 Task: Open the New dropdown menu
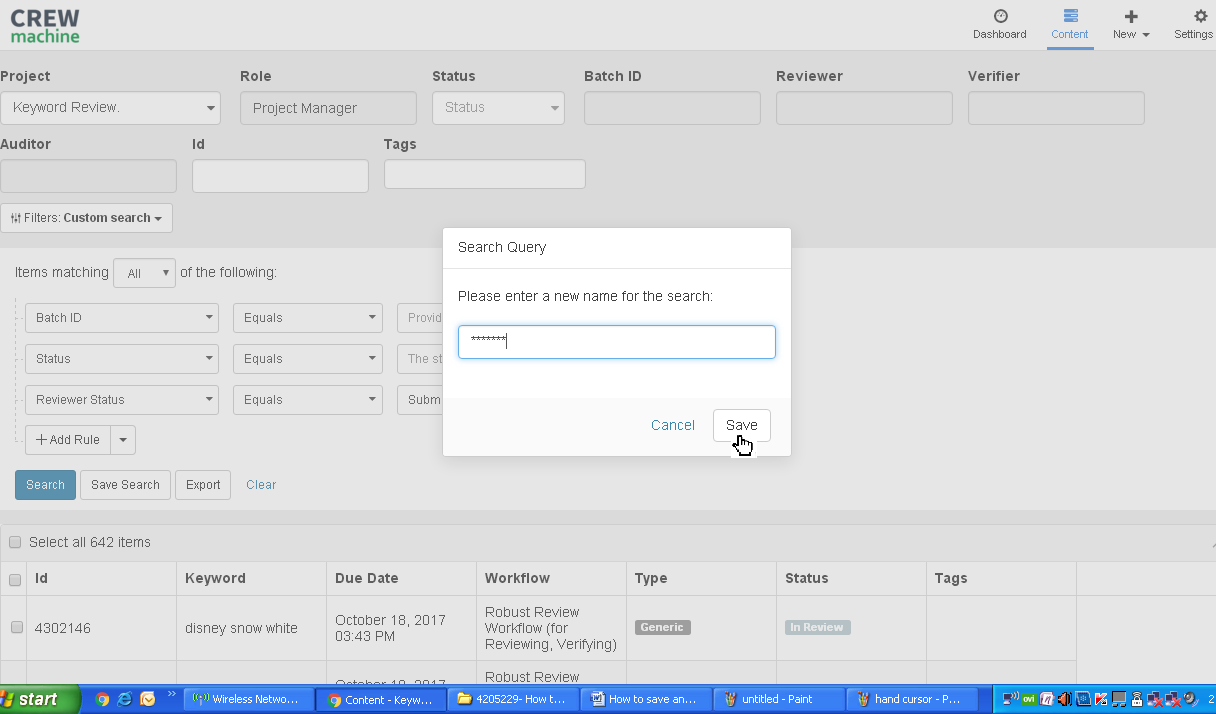coord(1131,25)
